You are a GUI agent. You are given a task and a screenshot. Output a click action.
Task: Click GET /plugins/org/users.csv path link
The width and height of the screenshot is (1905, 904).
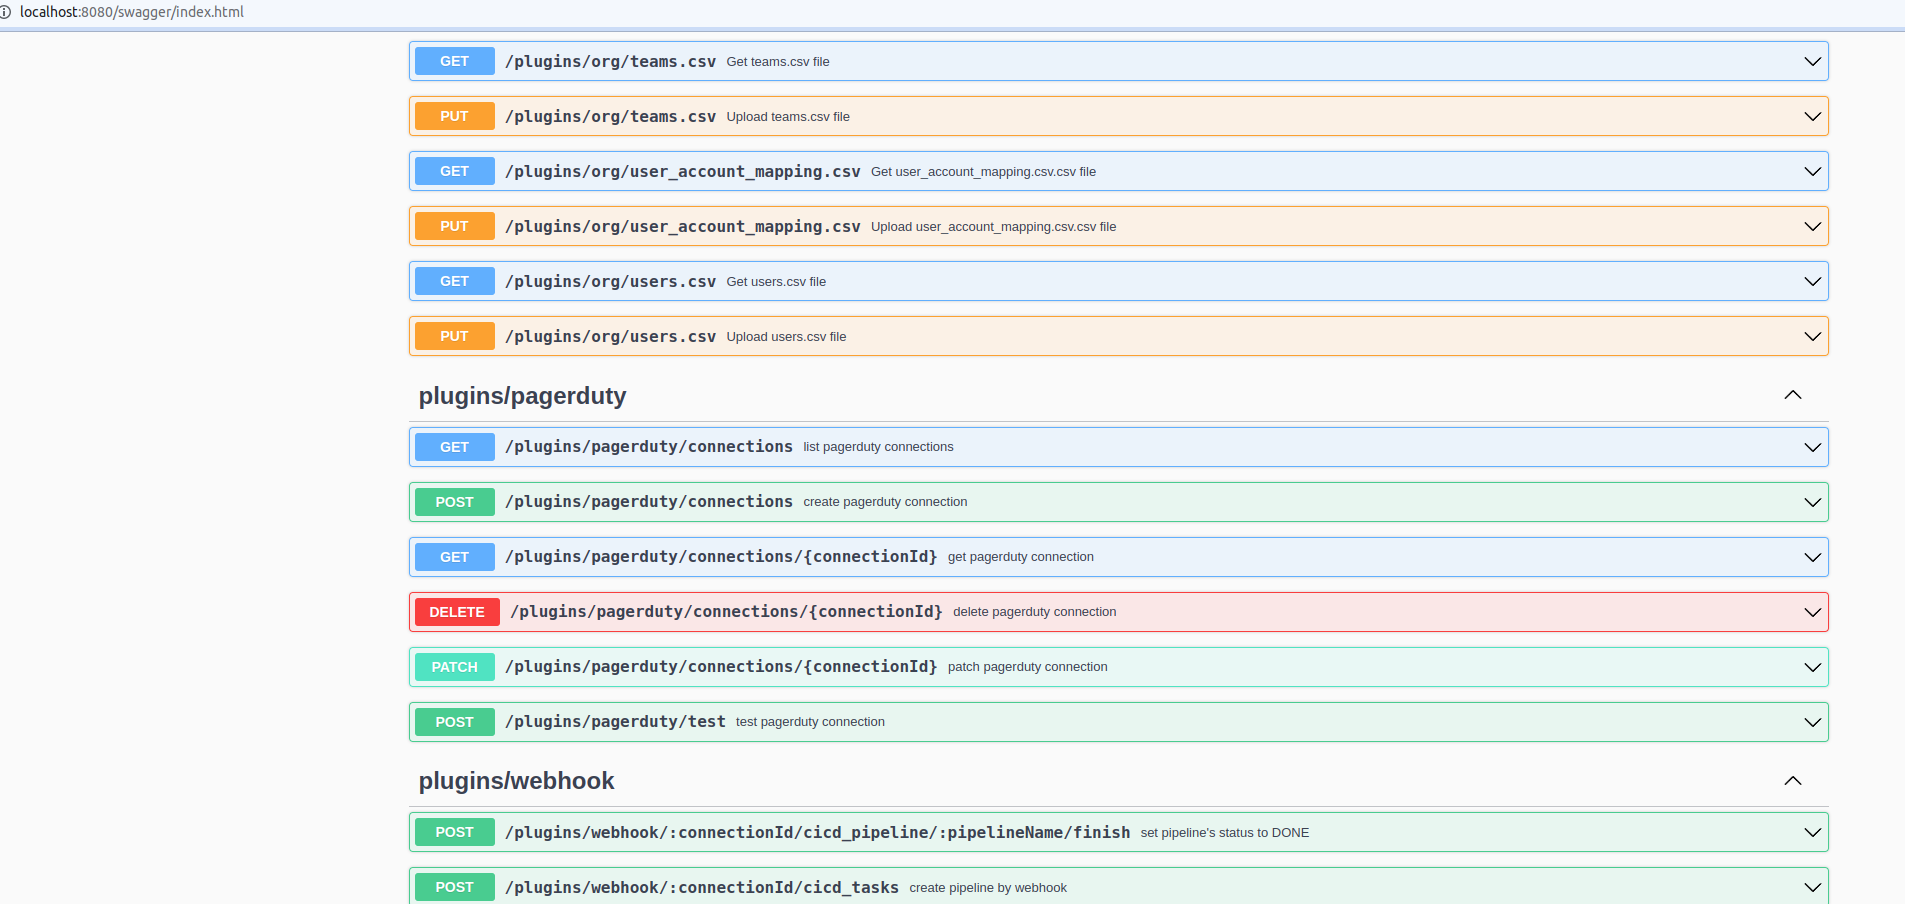(610, 281)
